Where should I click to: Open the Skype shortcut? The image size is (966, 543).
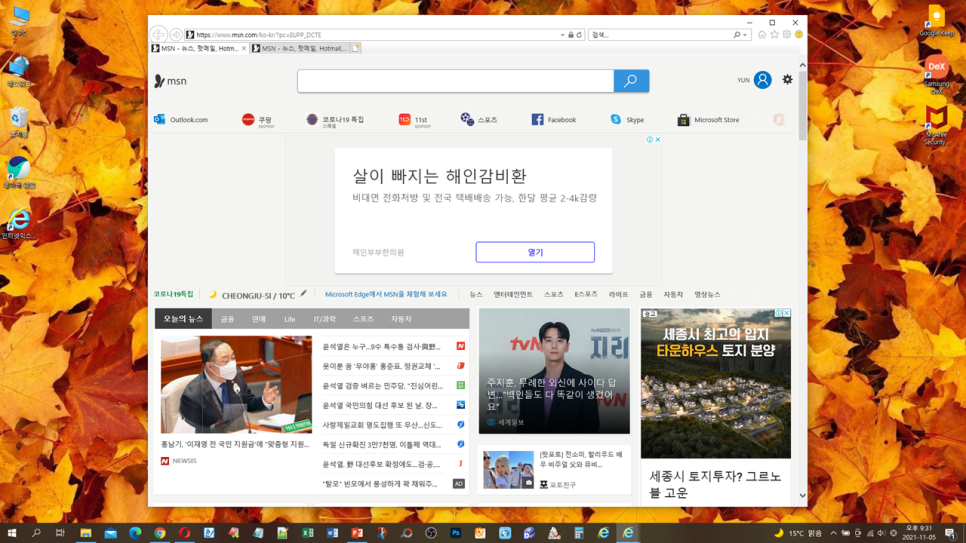[x=627, y=120]
